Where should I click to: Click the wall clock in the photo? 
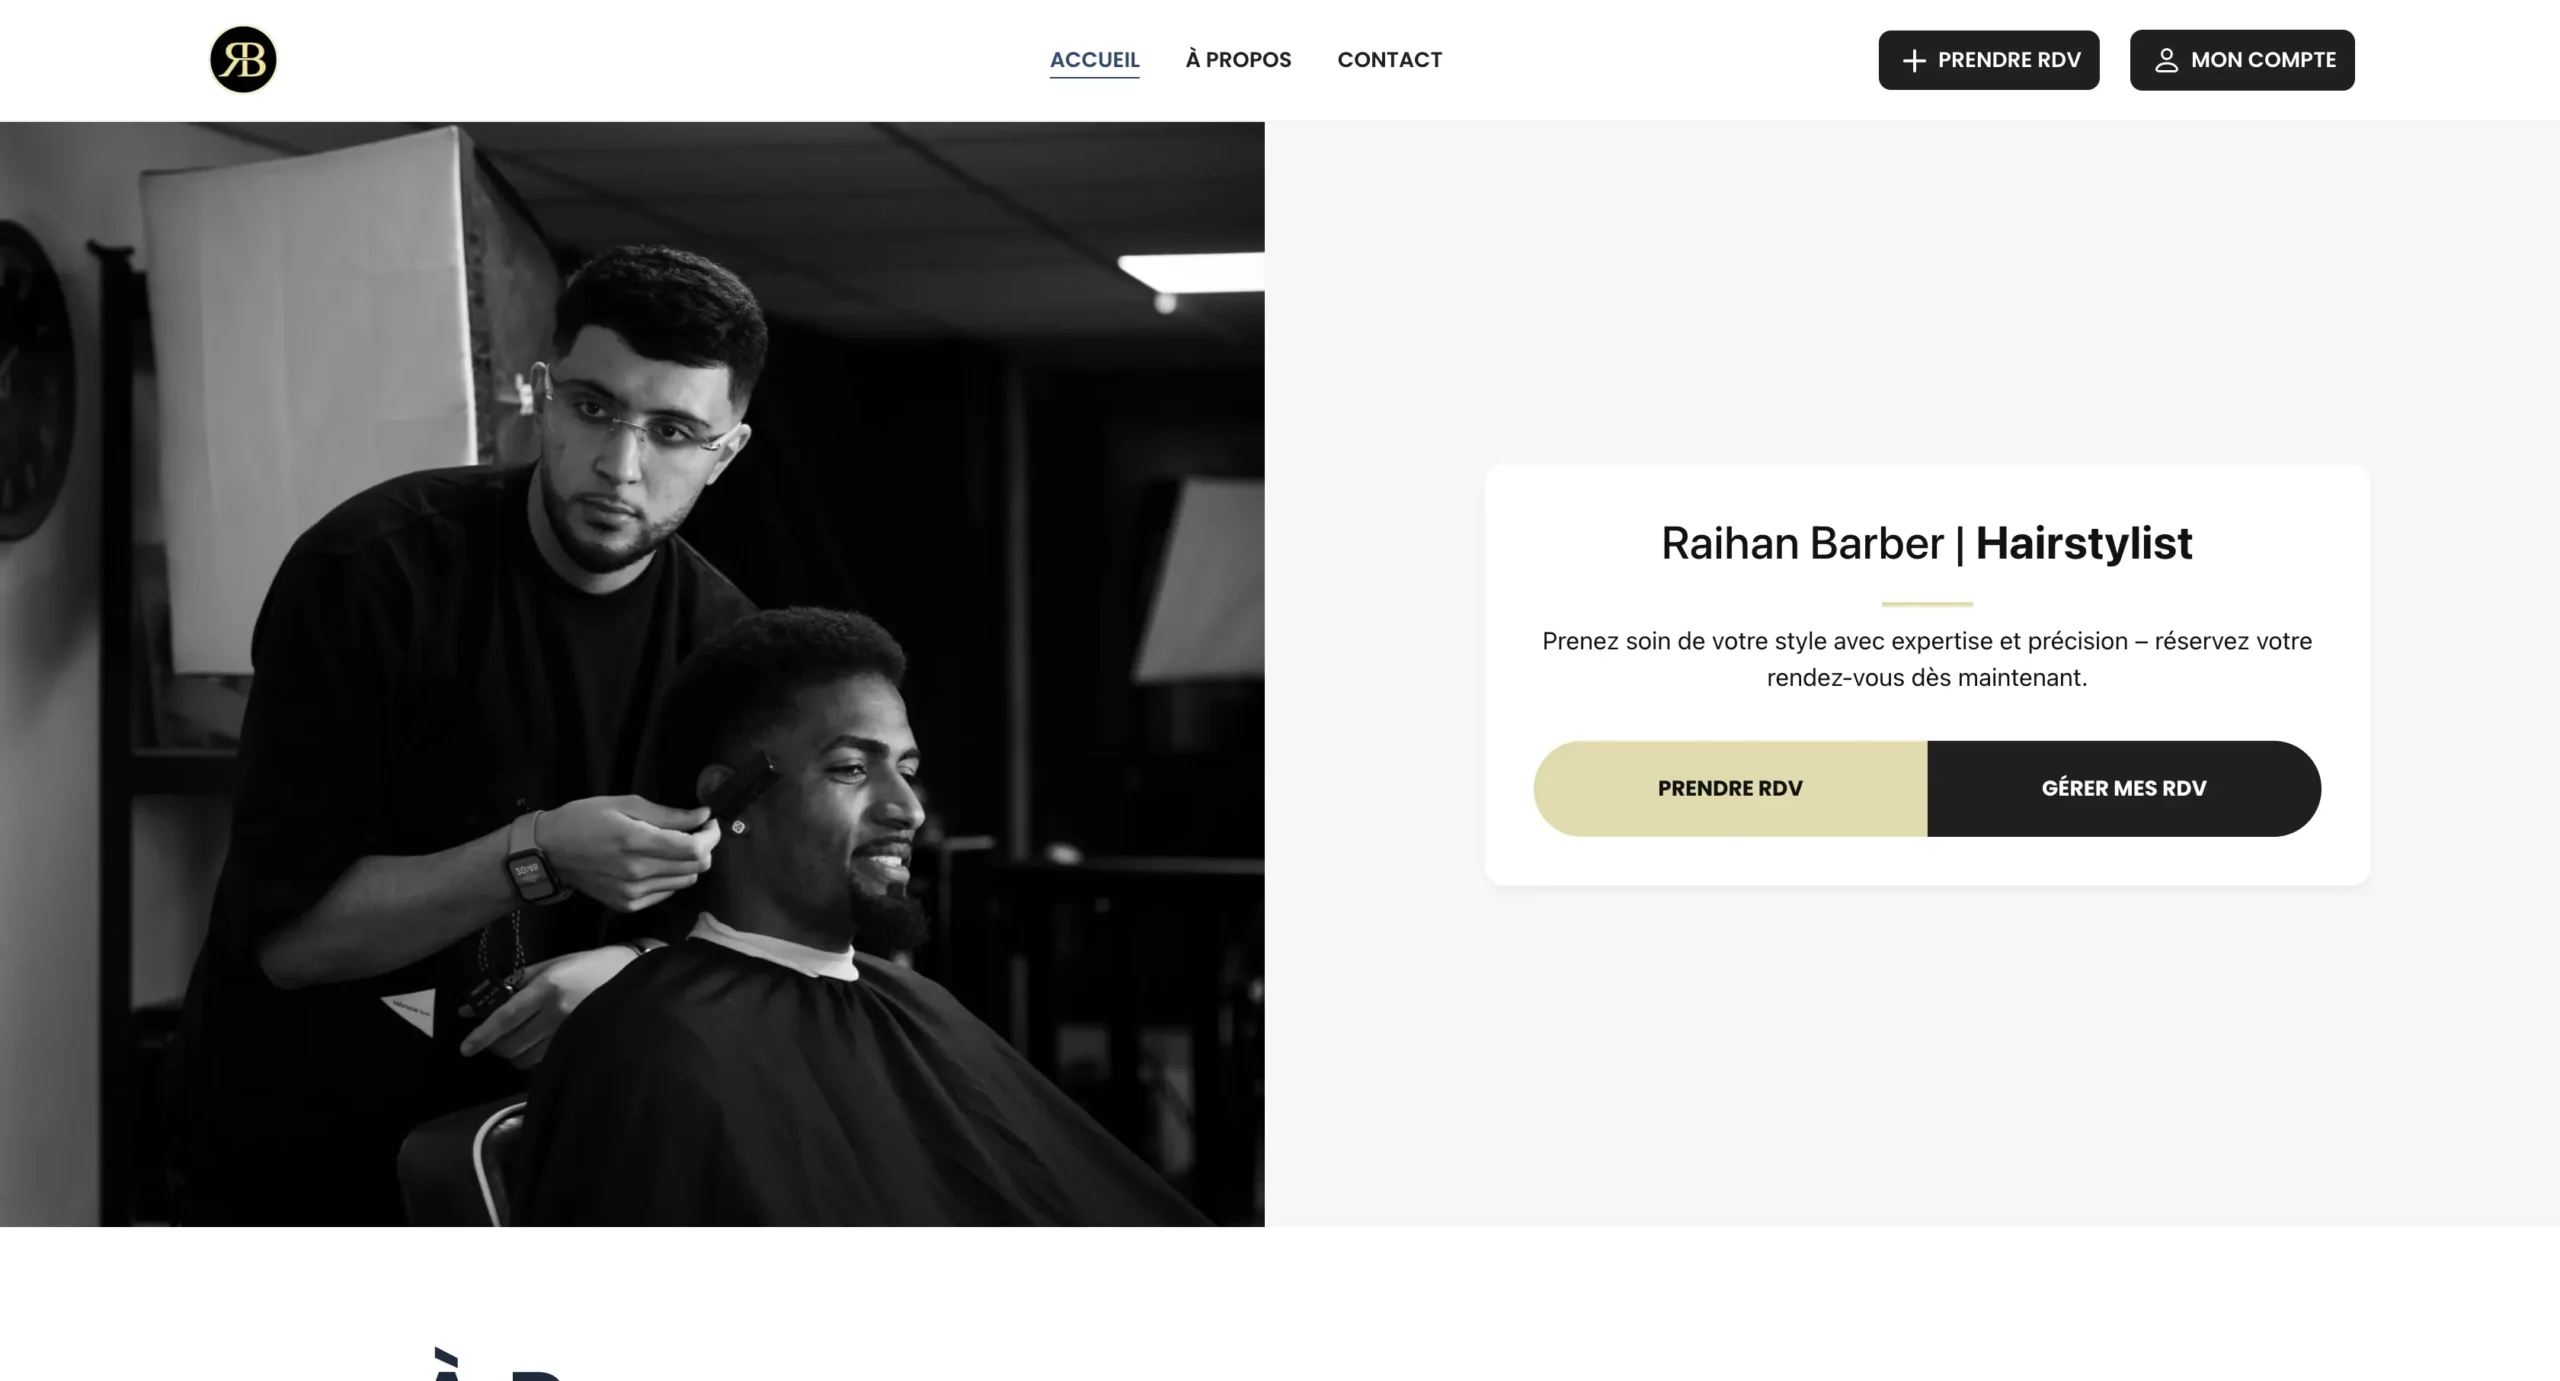point(32,382)
